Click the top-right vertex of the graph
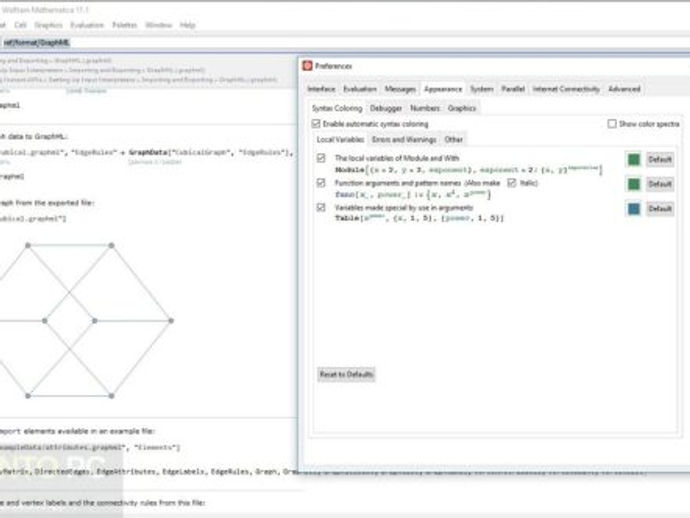Screen dimensions: 690x518 coord(111,245)
